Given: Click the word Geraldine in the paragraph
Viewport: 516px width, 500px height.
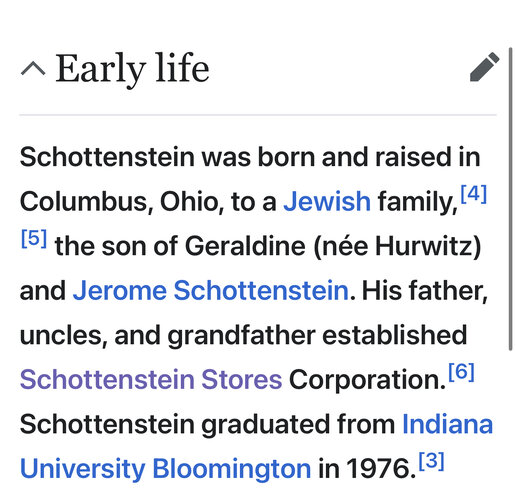Looking at the screenshot, I should click(245, 246).
